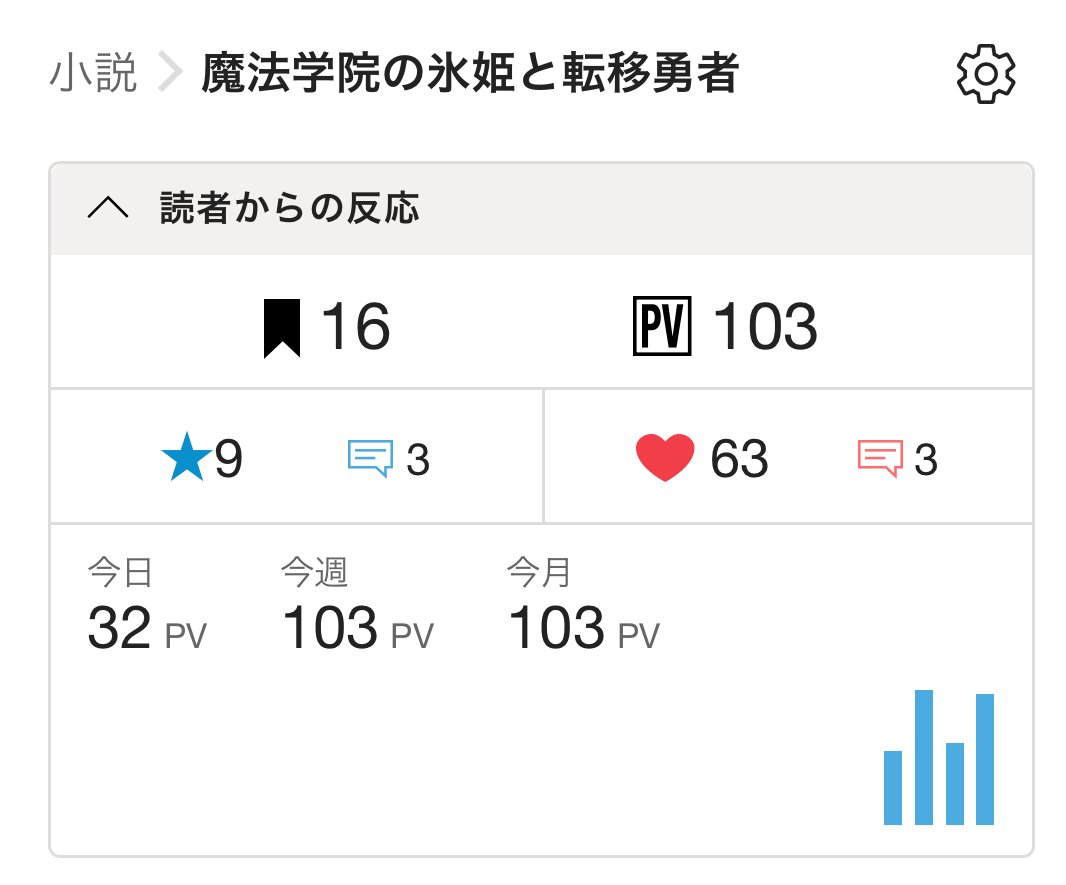Click the boxed PV icon
The width and height of the screenshot is (1066, 885).
662,327
